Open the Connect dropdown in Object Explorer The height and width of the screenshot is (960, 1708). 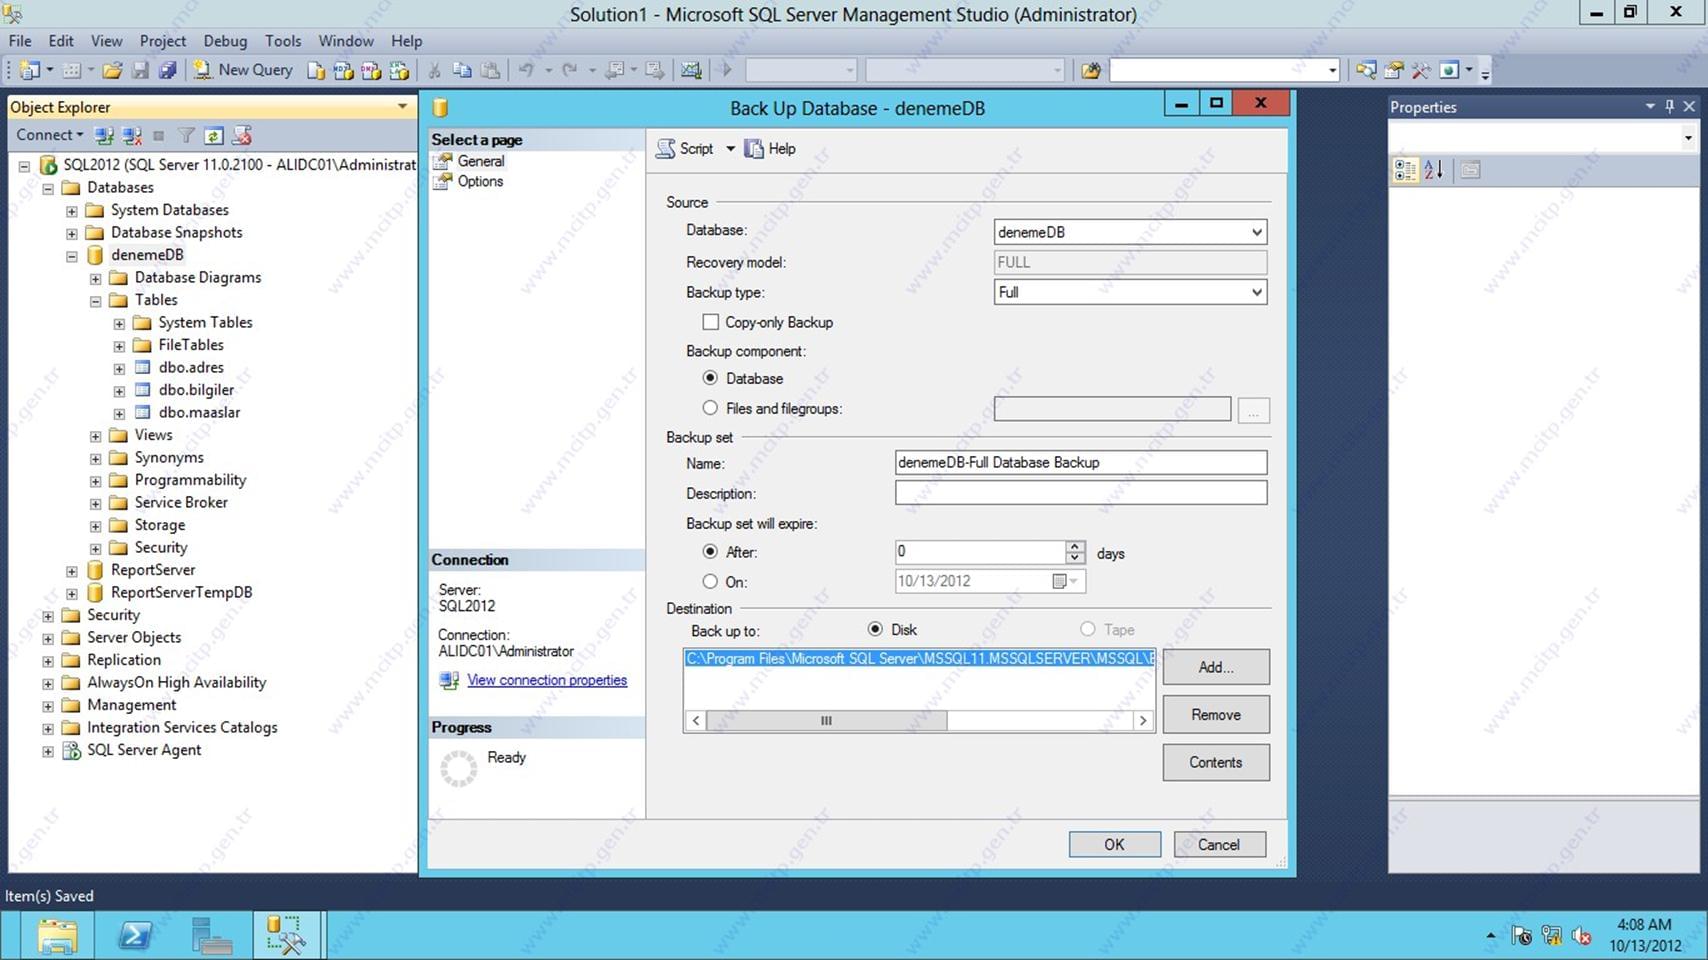pos(49,135)
